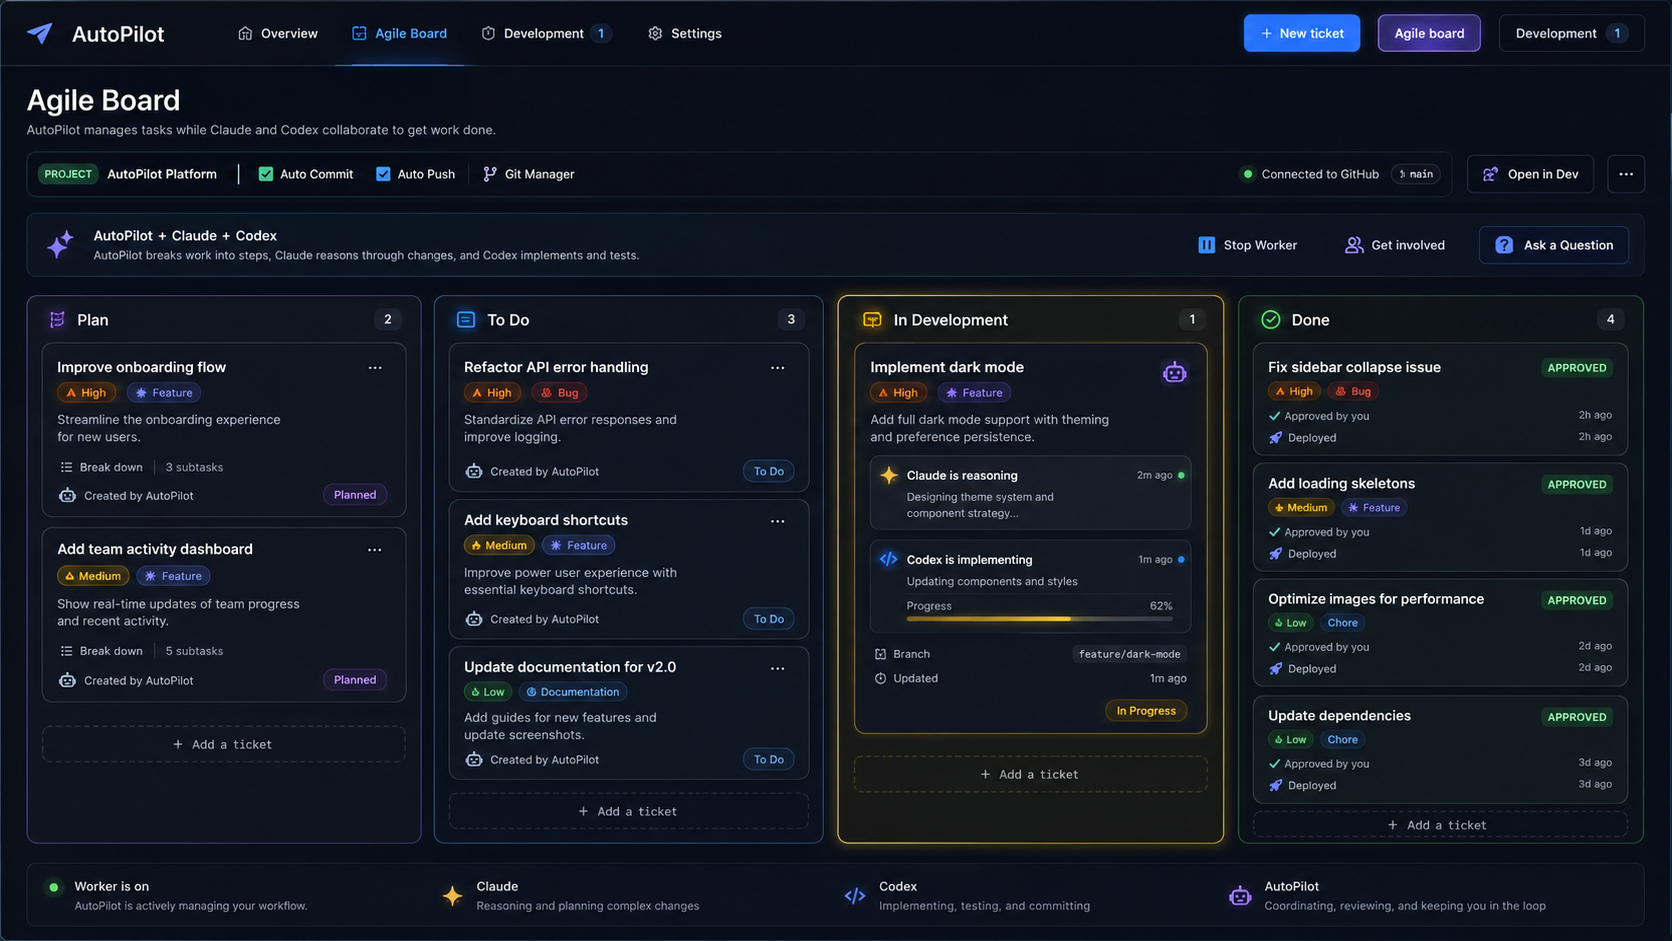1672x941 pixels.
Task: Click the robot icon on Implement dark mode
Action: 1175,373
